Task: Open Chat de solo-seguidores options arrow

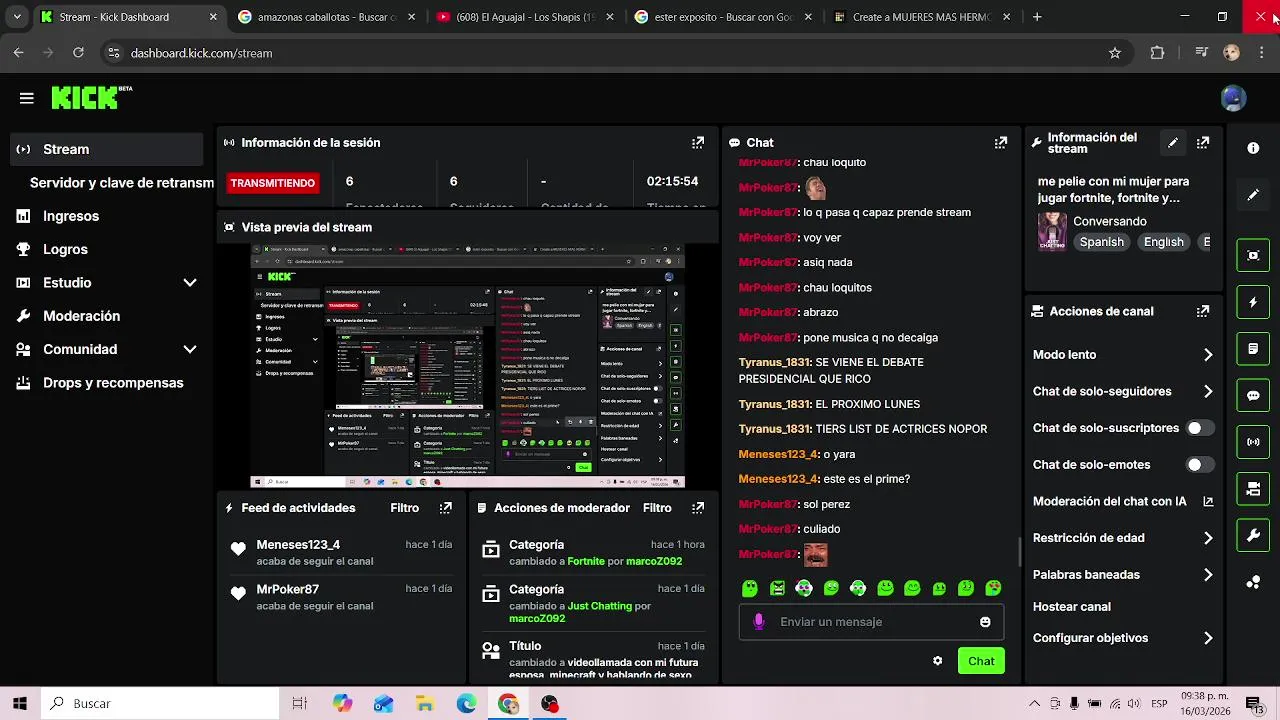Action: [1208, 392]
